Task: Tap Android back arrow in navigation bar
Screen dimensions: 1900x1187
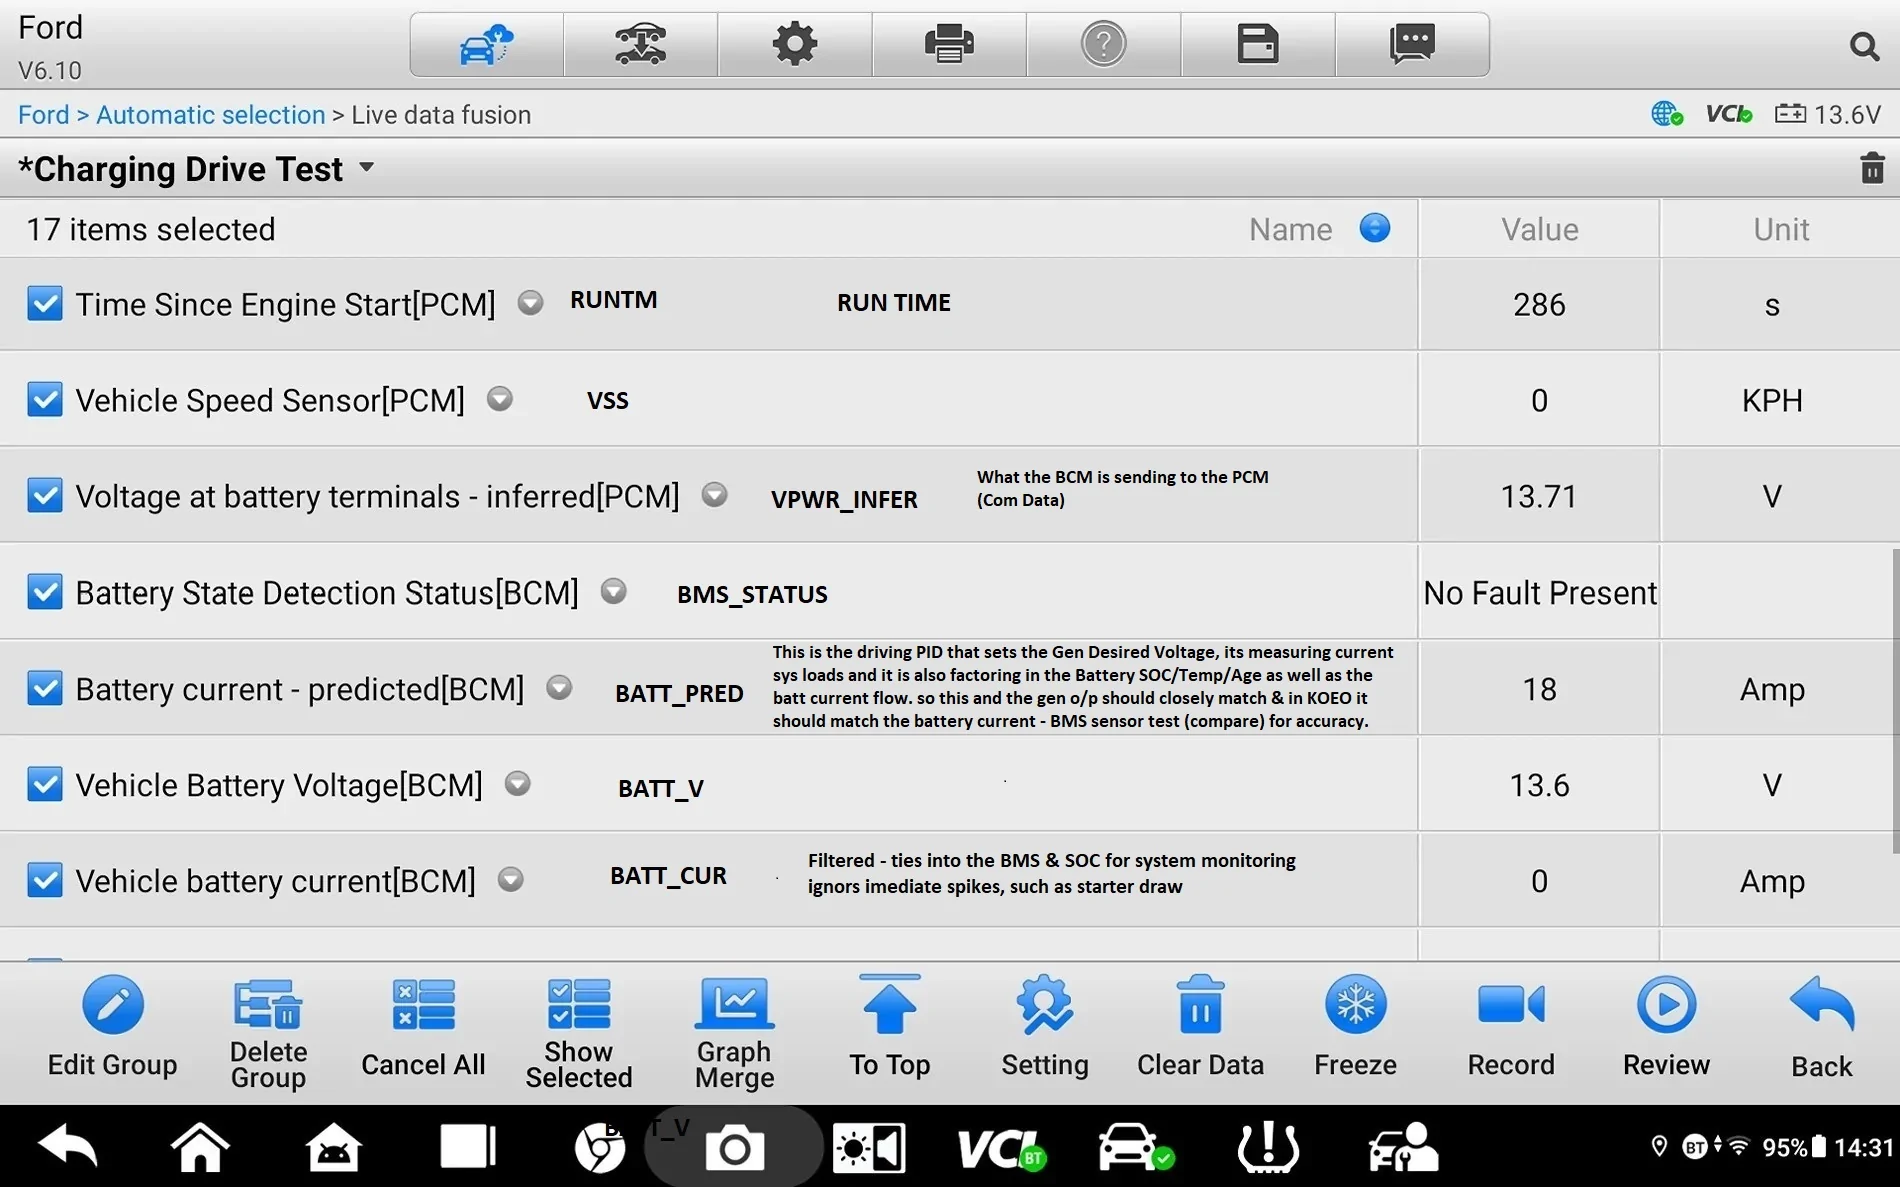Action: [x=68, y=1146]
